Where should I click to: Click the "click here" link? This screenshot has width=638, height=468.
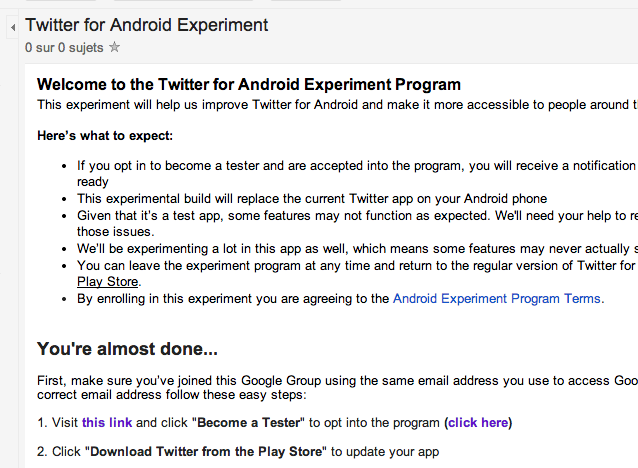[x=478, y=423]
